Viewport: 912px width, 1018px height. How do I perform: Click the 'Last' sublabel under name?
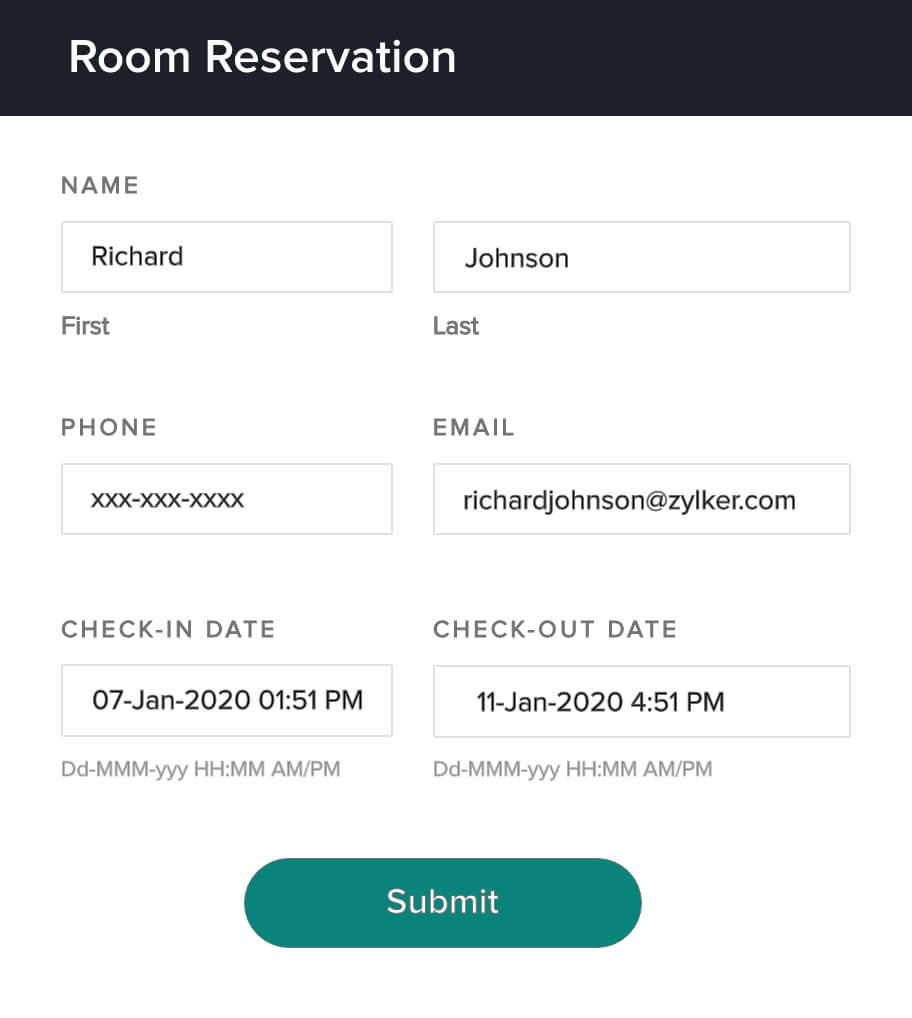[x=456, y=326]
